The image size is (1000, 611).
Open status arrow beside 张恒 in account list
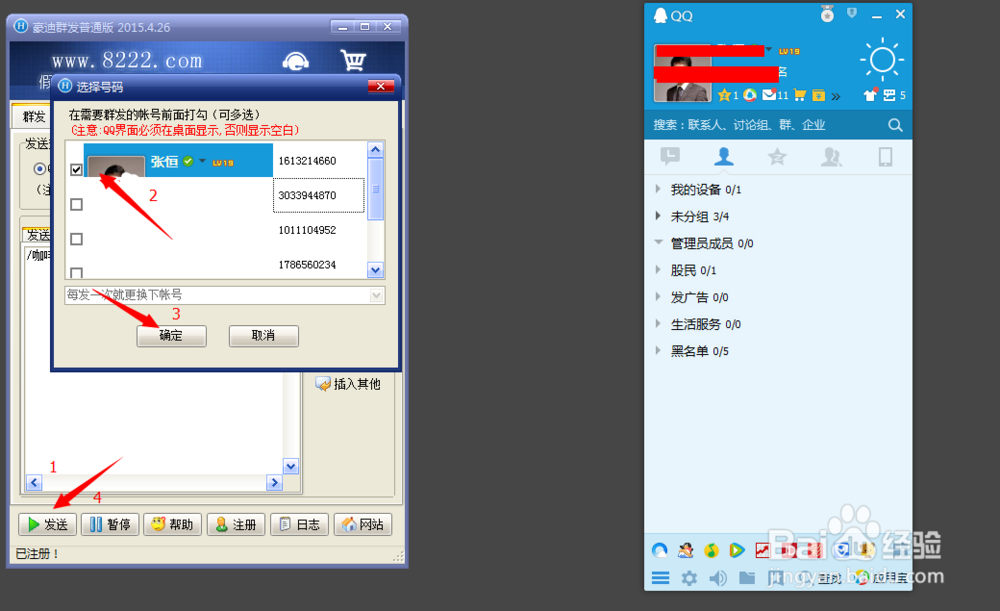coord(202,161)
